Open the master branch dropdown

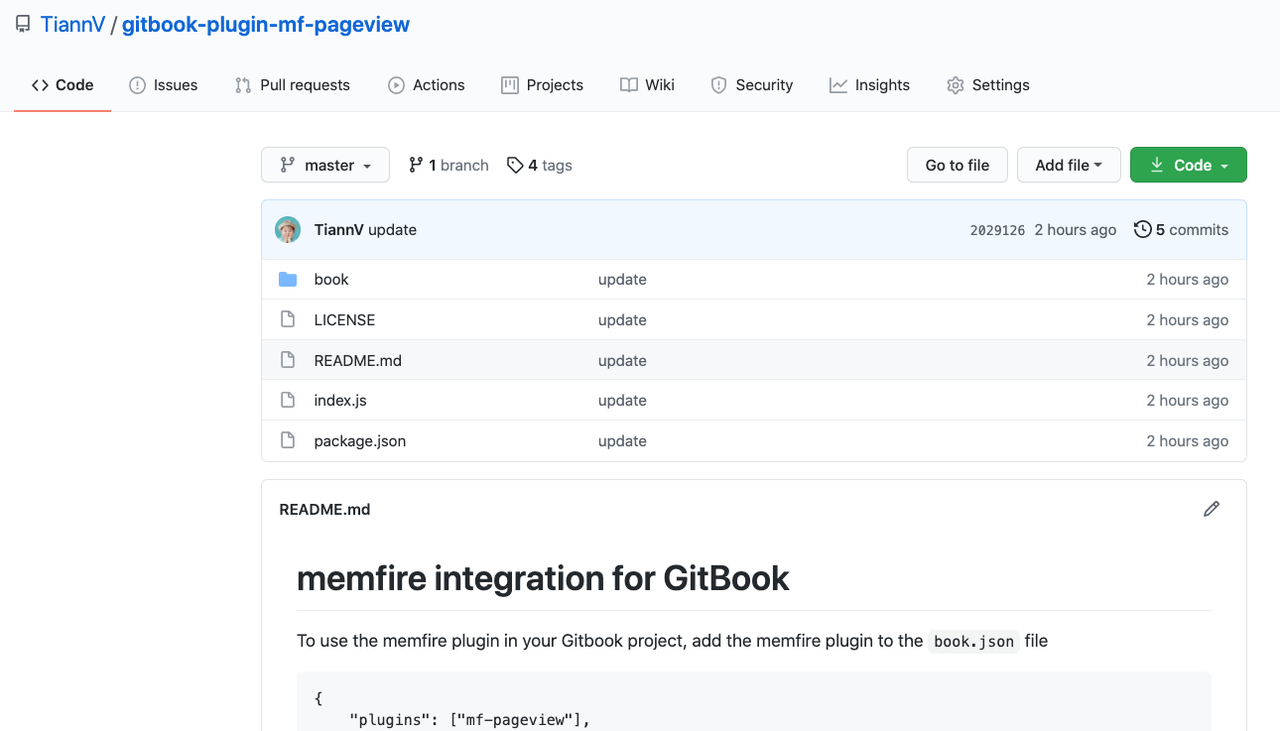pyautogui.click(x=325, y=165)
